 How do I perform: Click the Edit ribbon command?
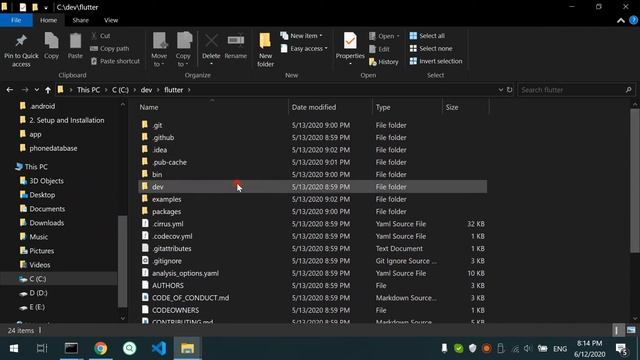[379, 49]
